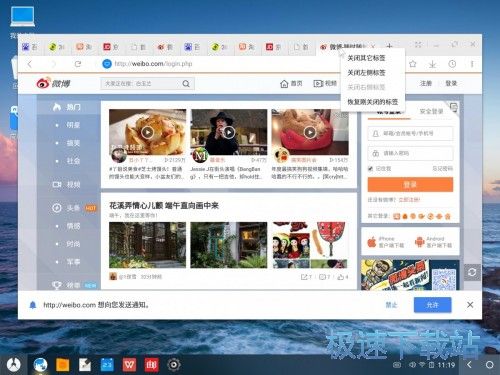
Task: Open the red fan collage thumbnail
Action: point(310,245)
